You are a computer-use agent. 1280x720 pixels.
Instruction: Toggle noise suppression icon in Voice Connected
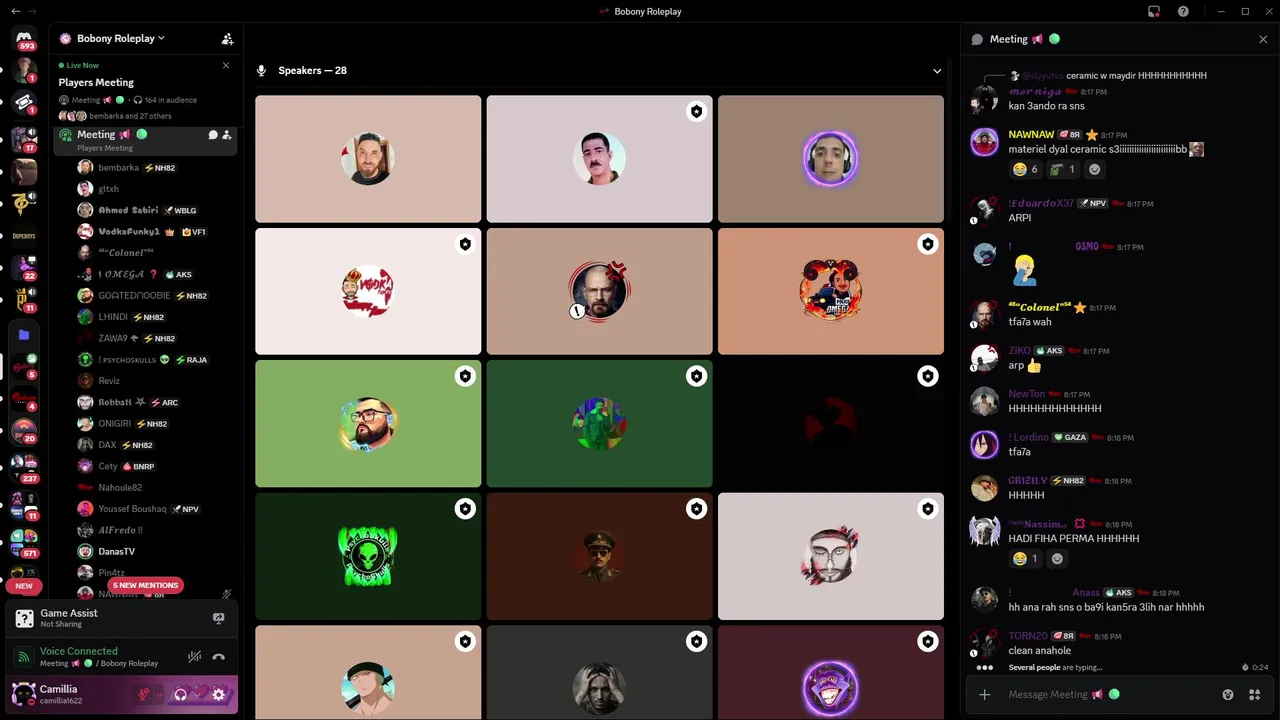[194, 657]
